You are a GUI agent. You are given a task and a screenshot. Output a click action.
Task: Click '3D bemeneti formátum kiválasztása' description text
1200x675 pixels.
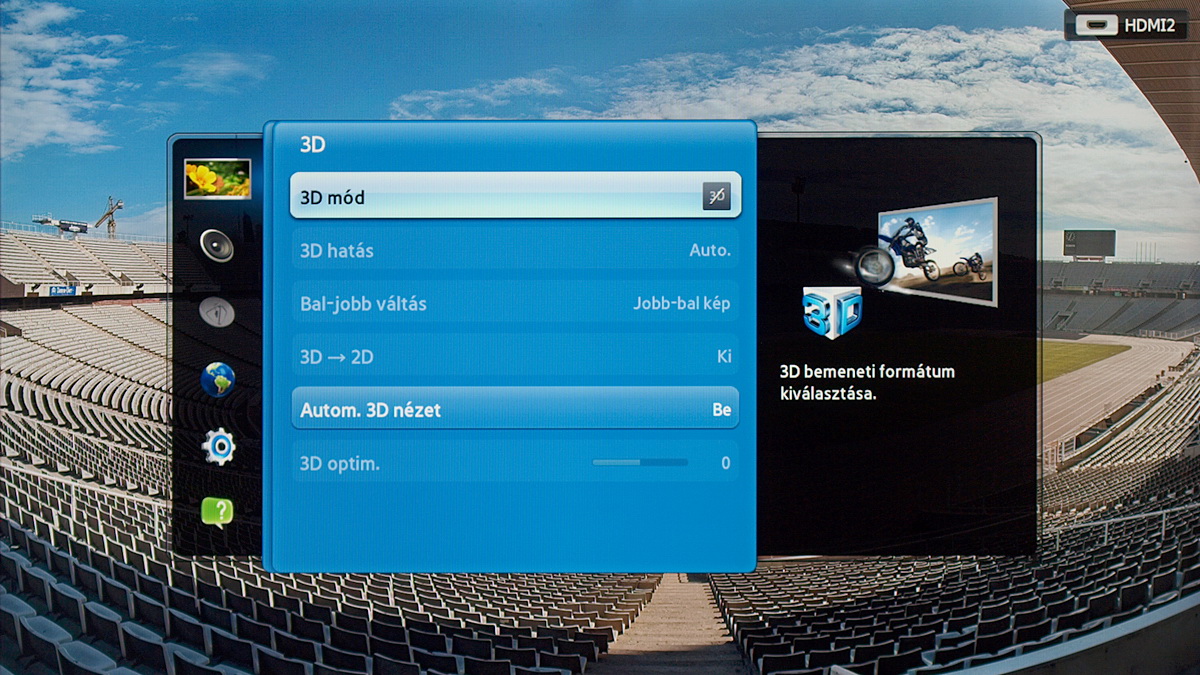pos(866,383)
